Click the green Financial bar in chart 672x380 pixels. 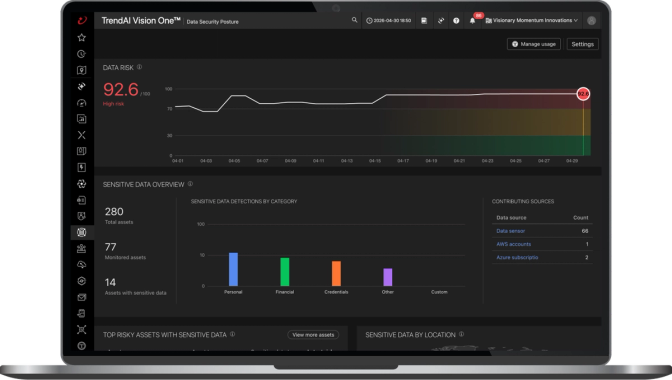pos(285,272)
